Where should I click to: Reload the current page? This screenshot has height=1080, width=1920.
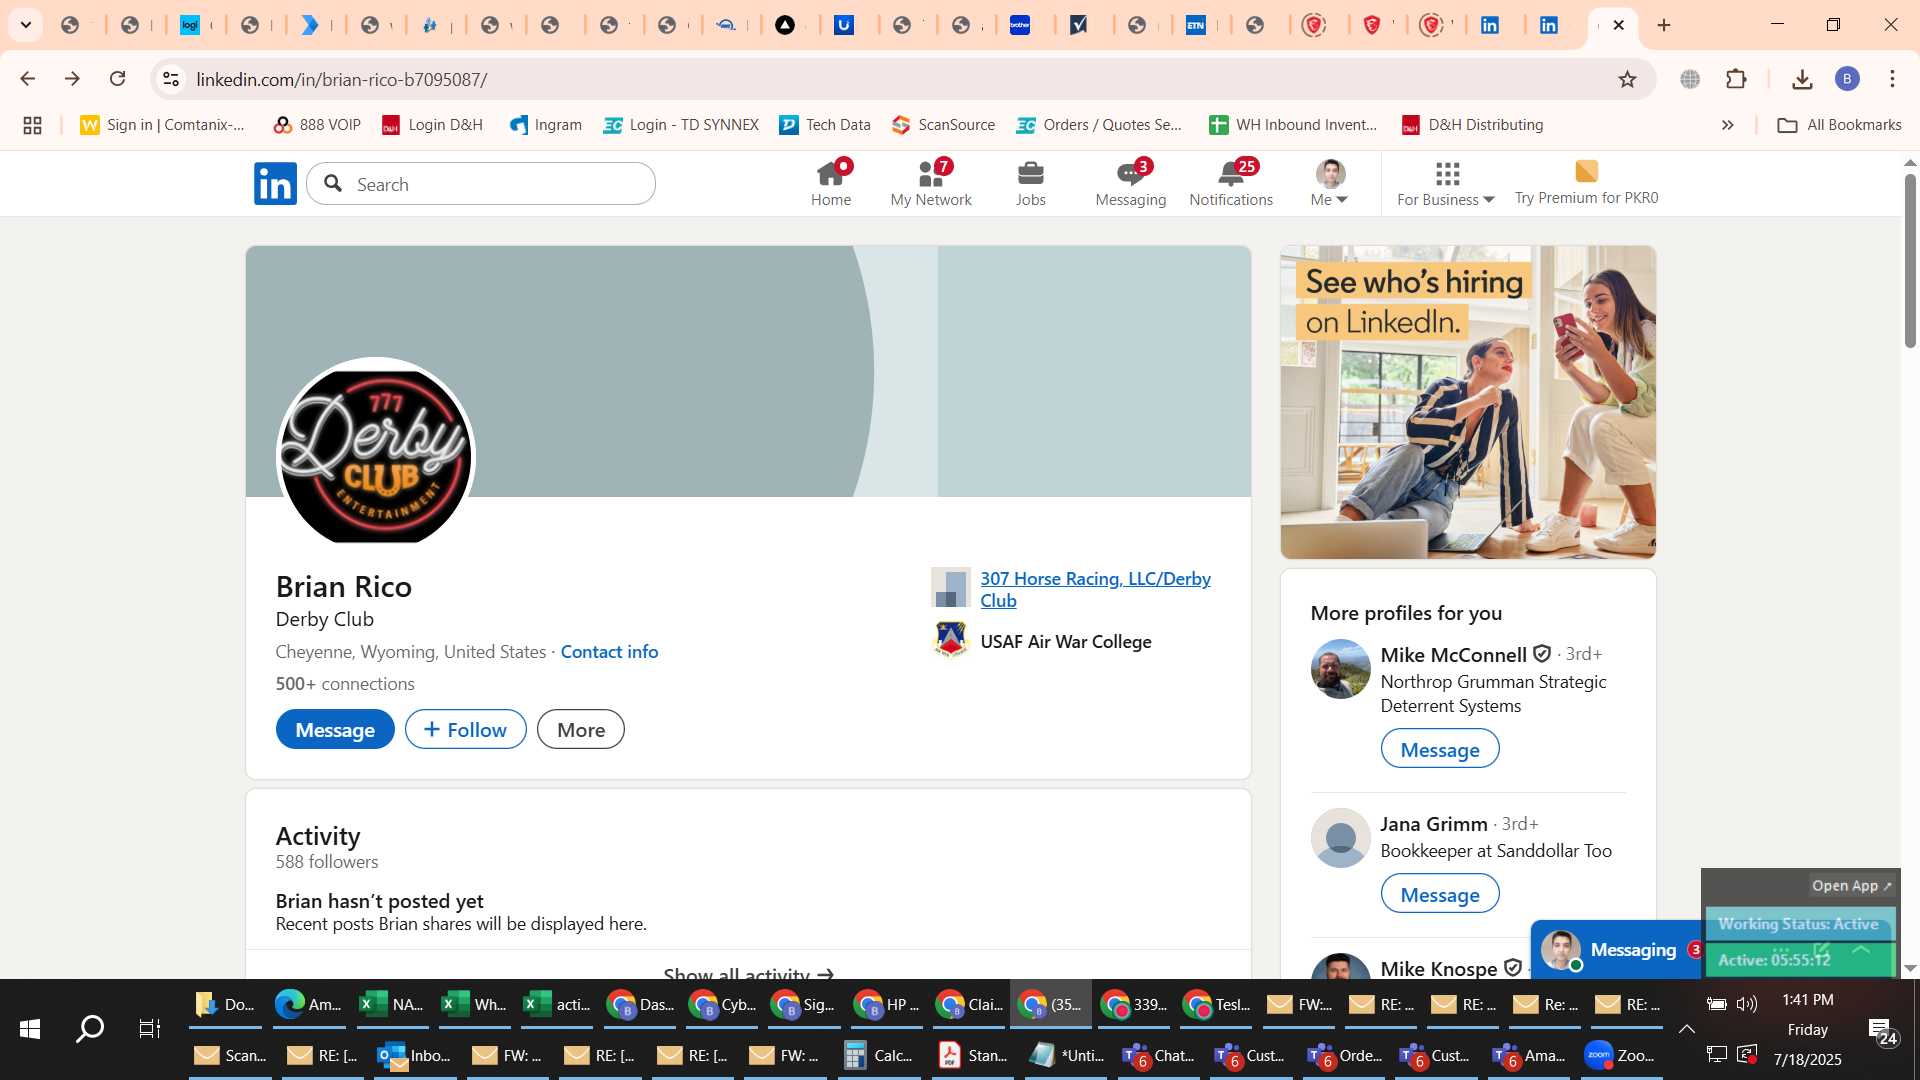click(x=118, y=79)
